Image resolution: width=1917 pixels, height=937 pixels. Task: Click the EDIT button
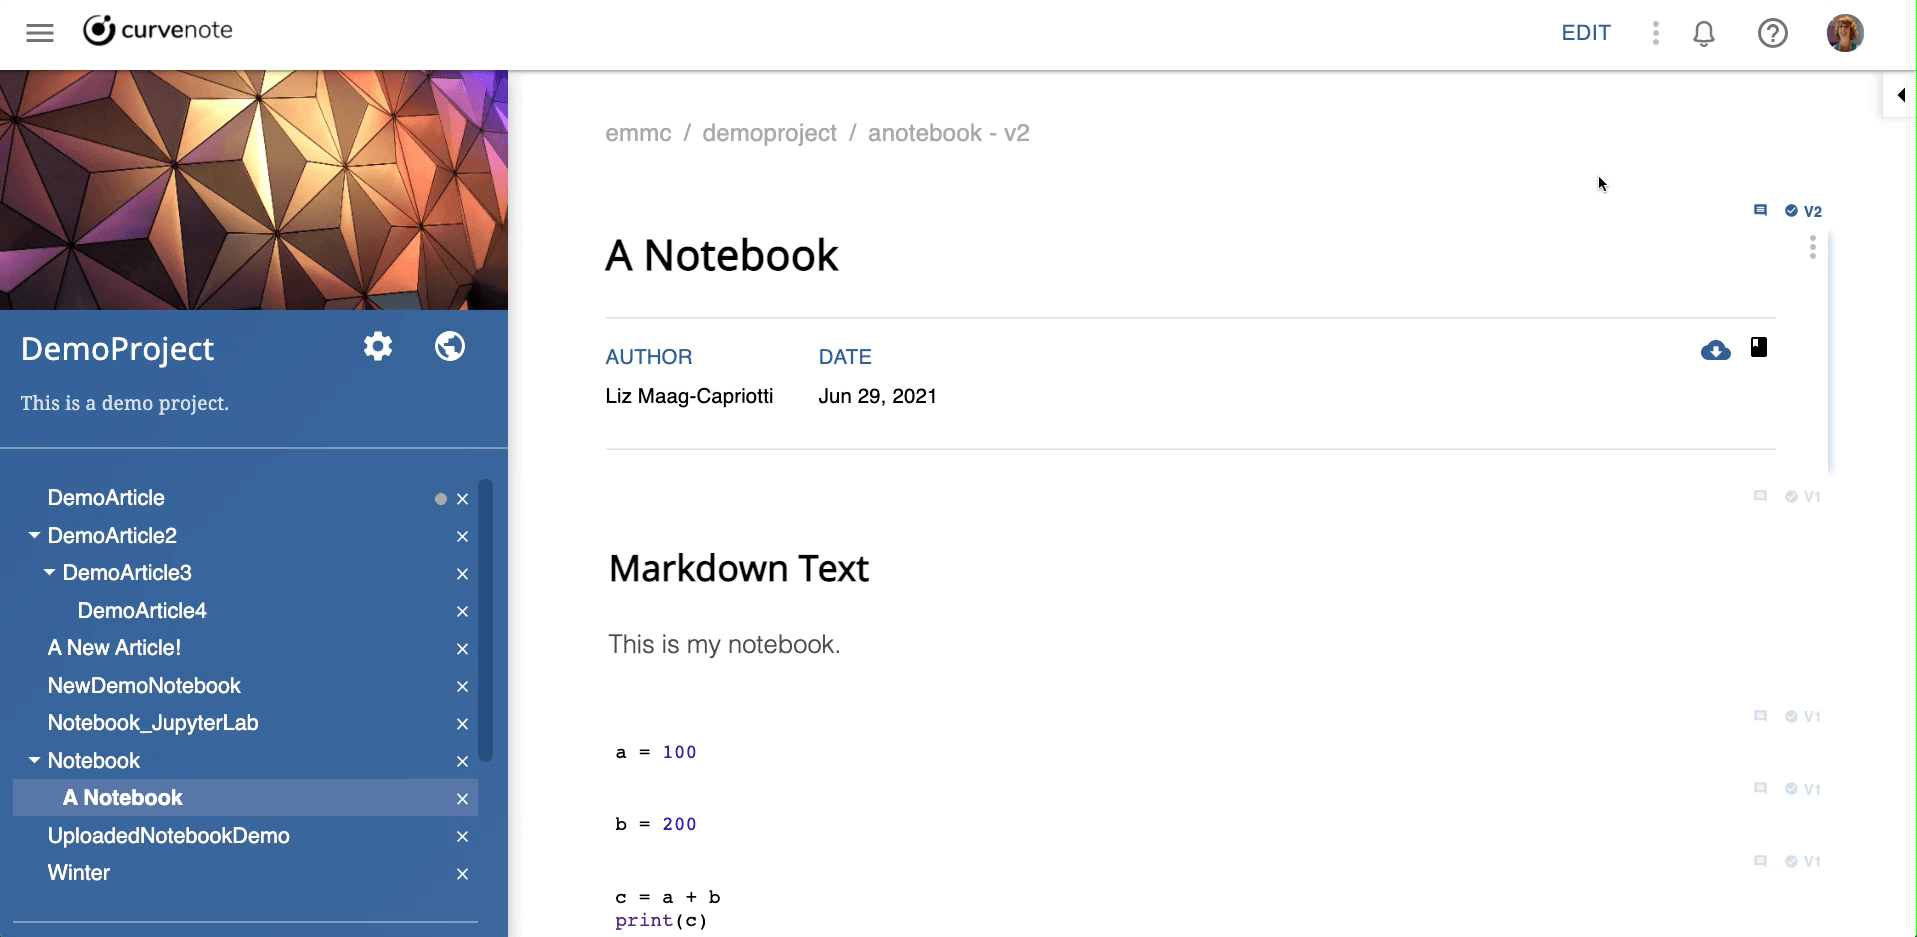click(1586, 33)
